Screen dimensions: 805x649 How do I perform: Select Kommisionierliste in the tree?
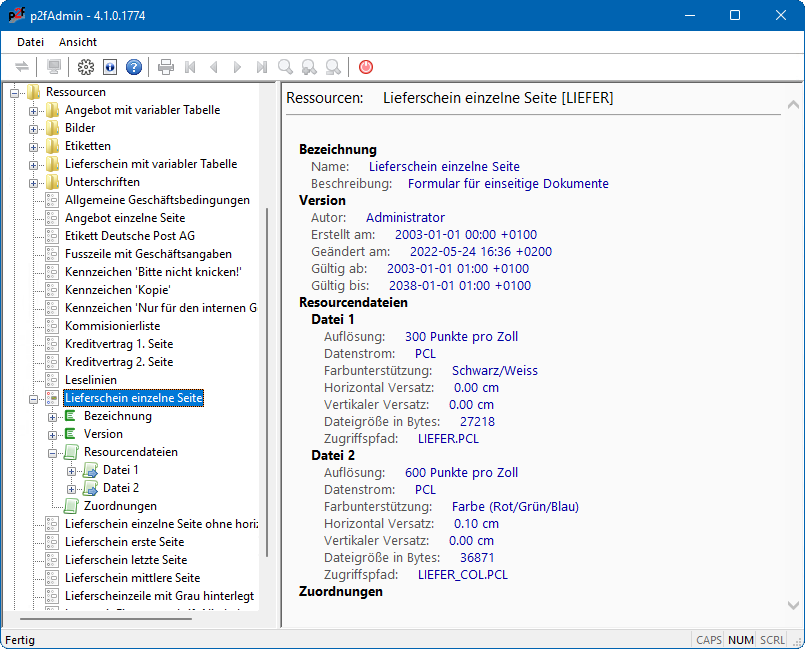pyautogui.click(x=112, y=326)
